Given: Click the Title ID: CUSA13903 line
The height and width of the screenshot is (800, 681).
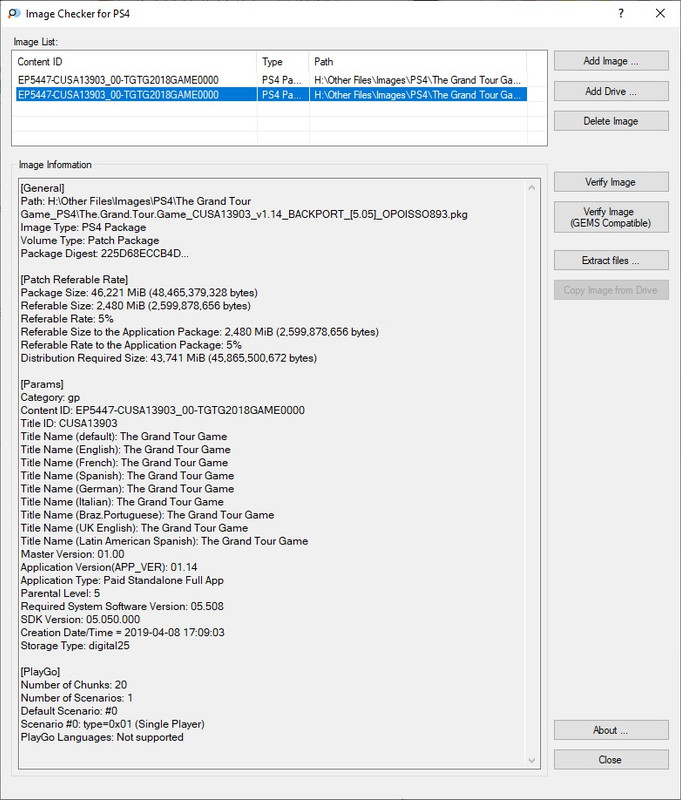Looking at the screenshot, I should click(x=69, y=423).
